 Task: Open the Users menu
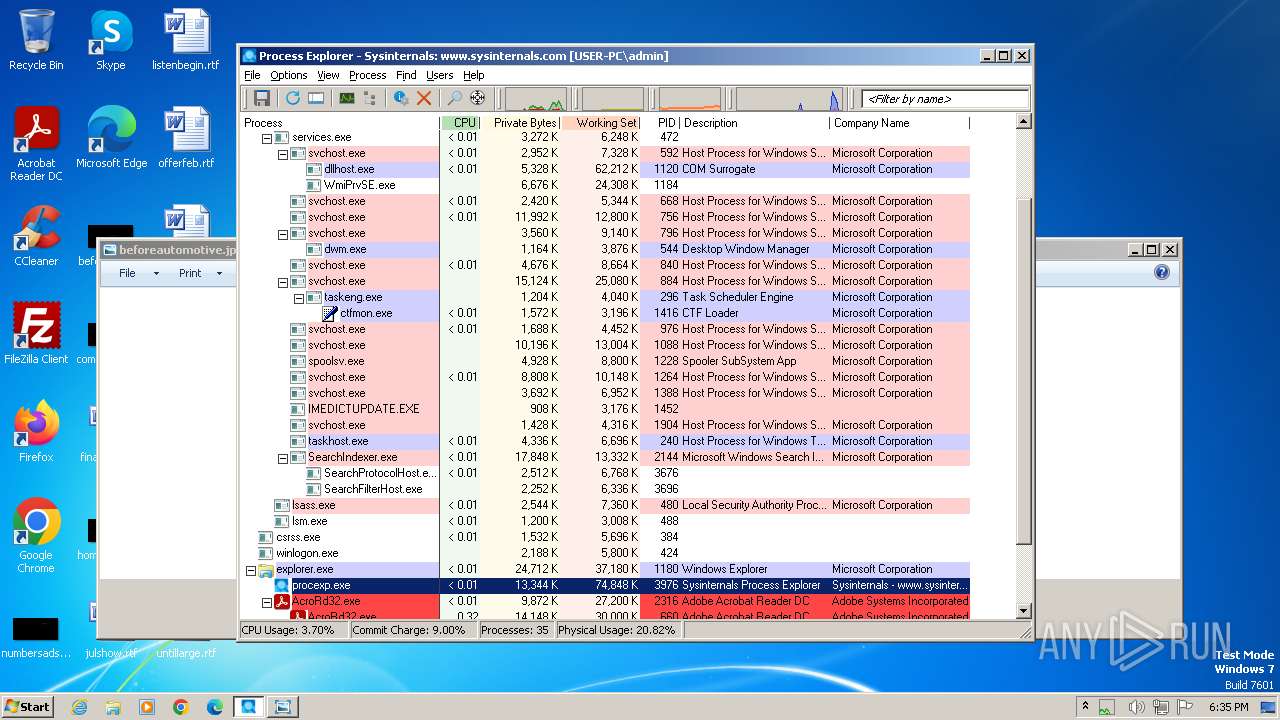pos(439,75)
